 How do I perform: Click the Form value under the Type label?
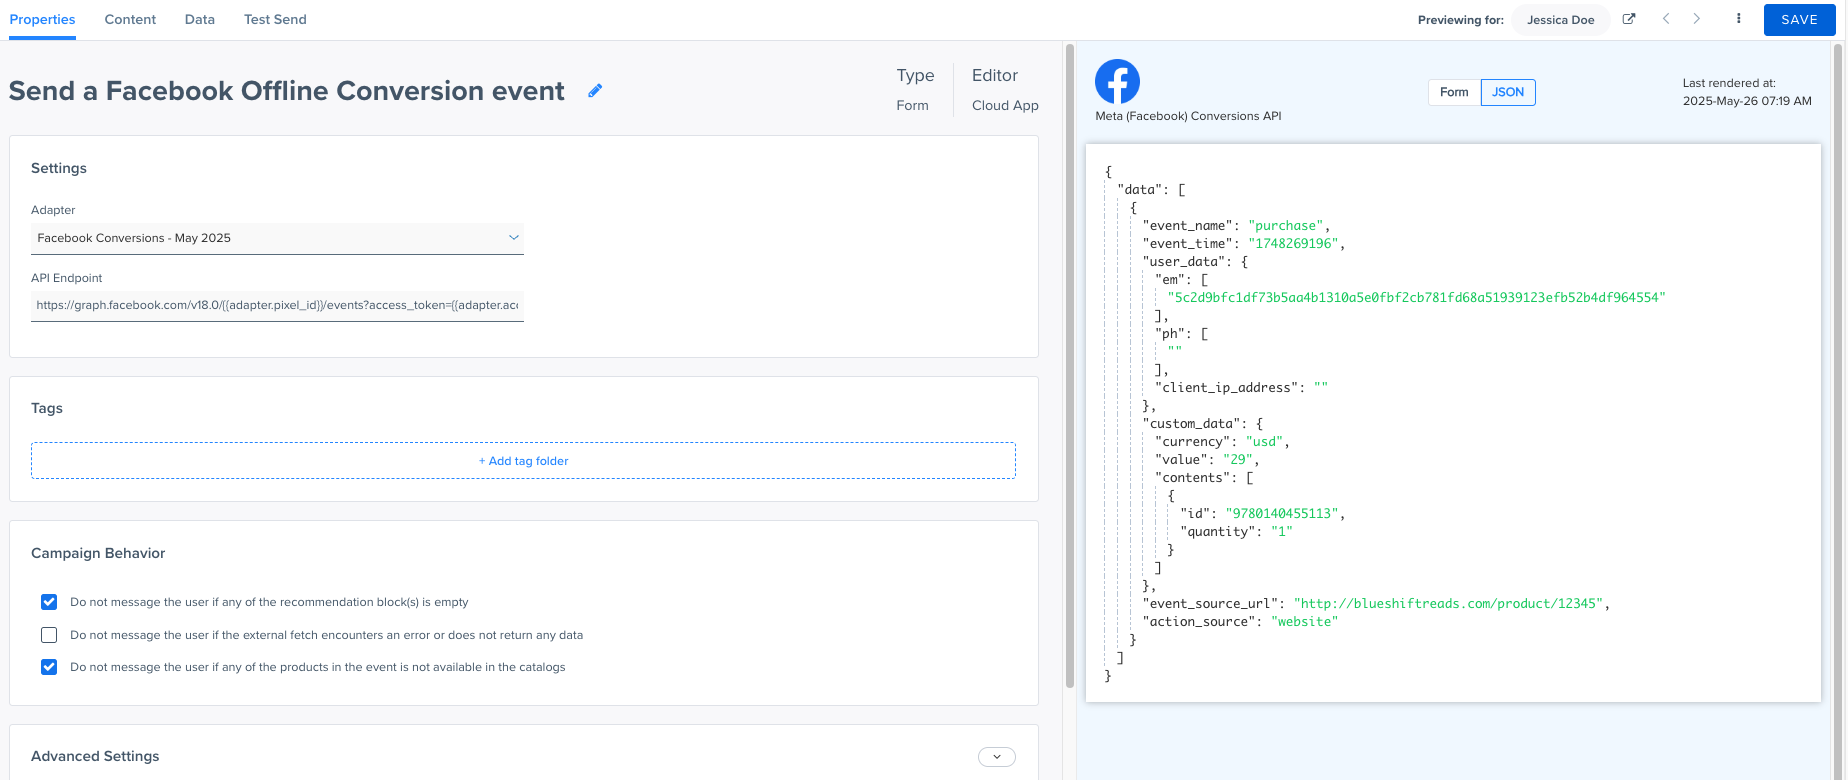point(912,105)
